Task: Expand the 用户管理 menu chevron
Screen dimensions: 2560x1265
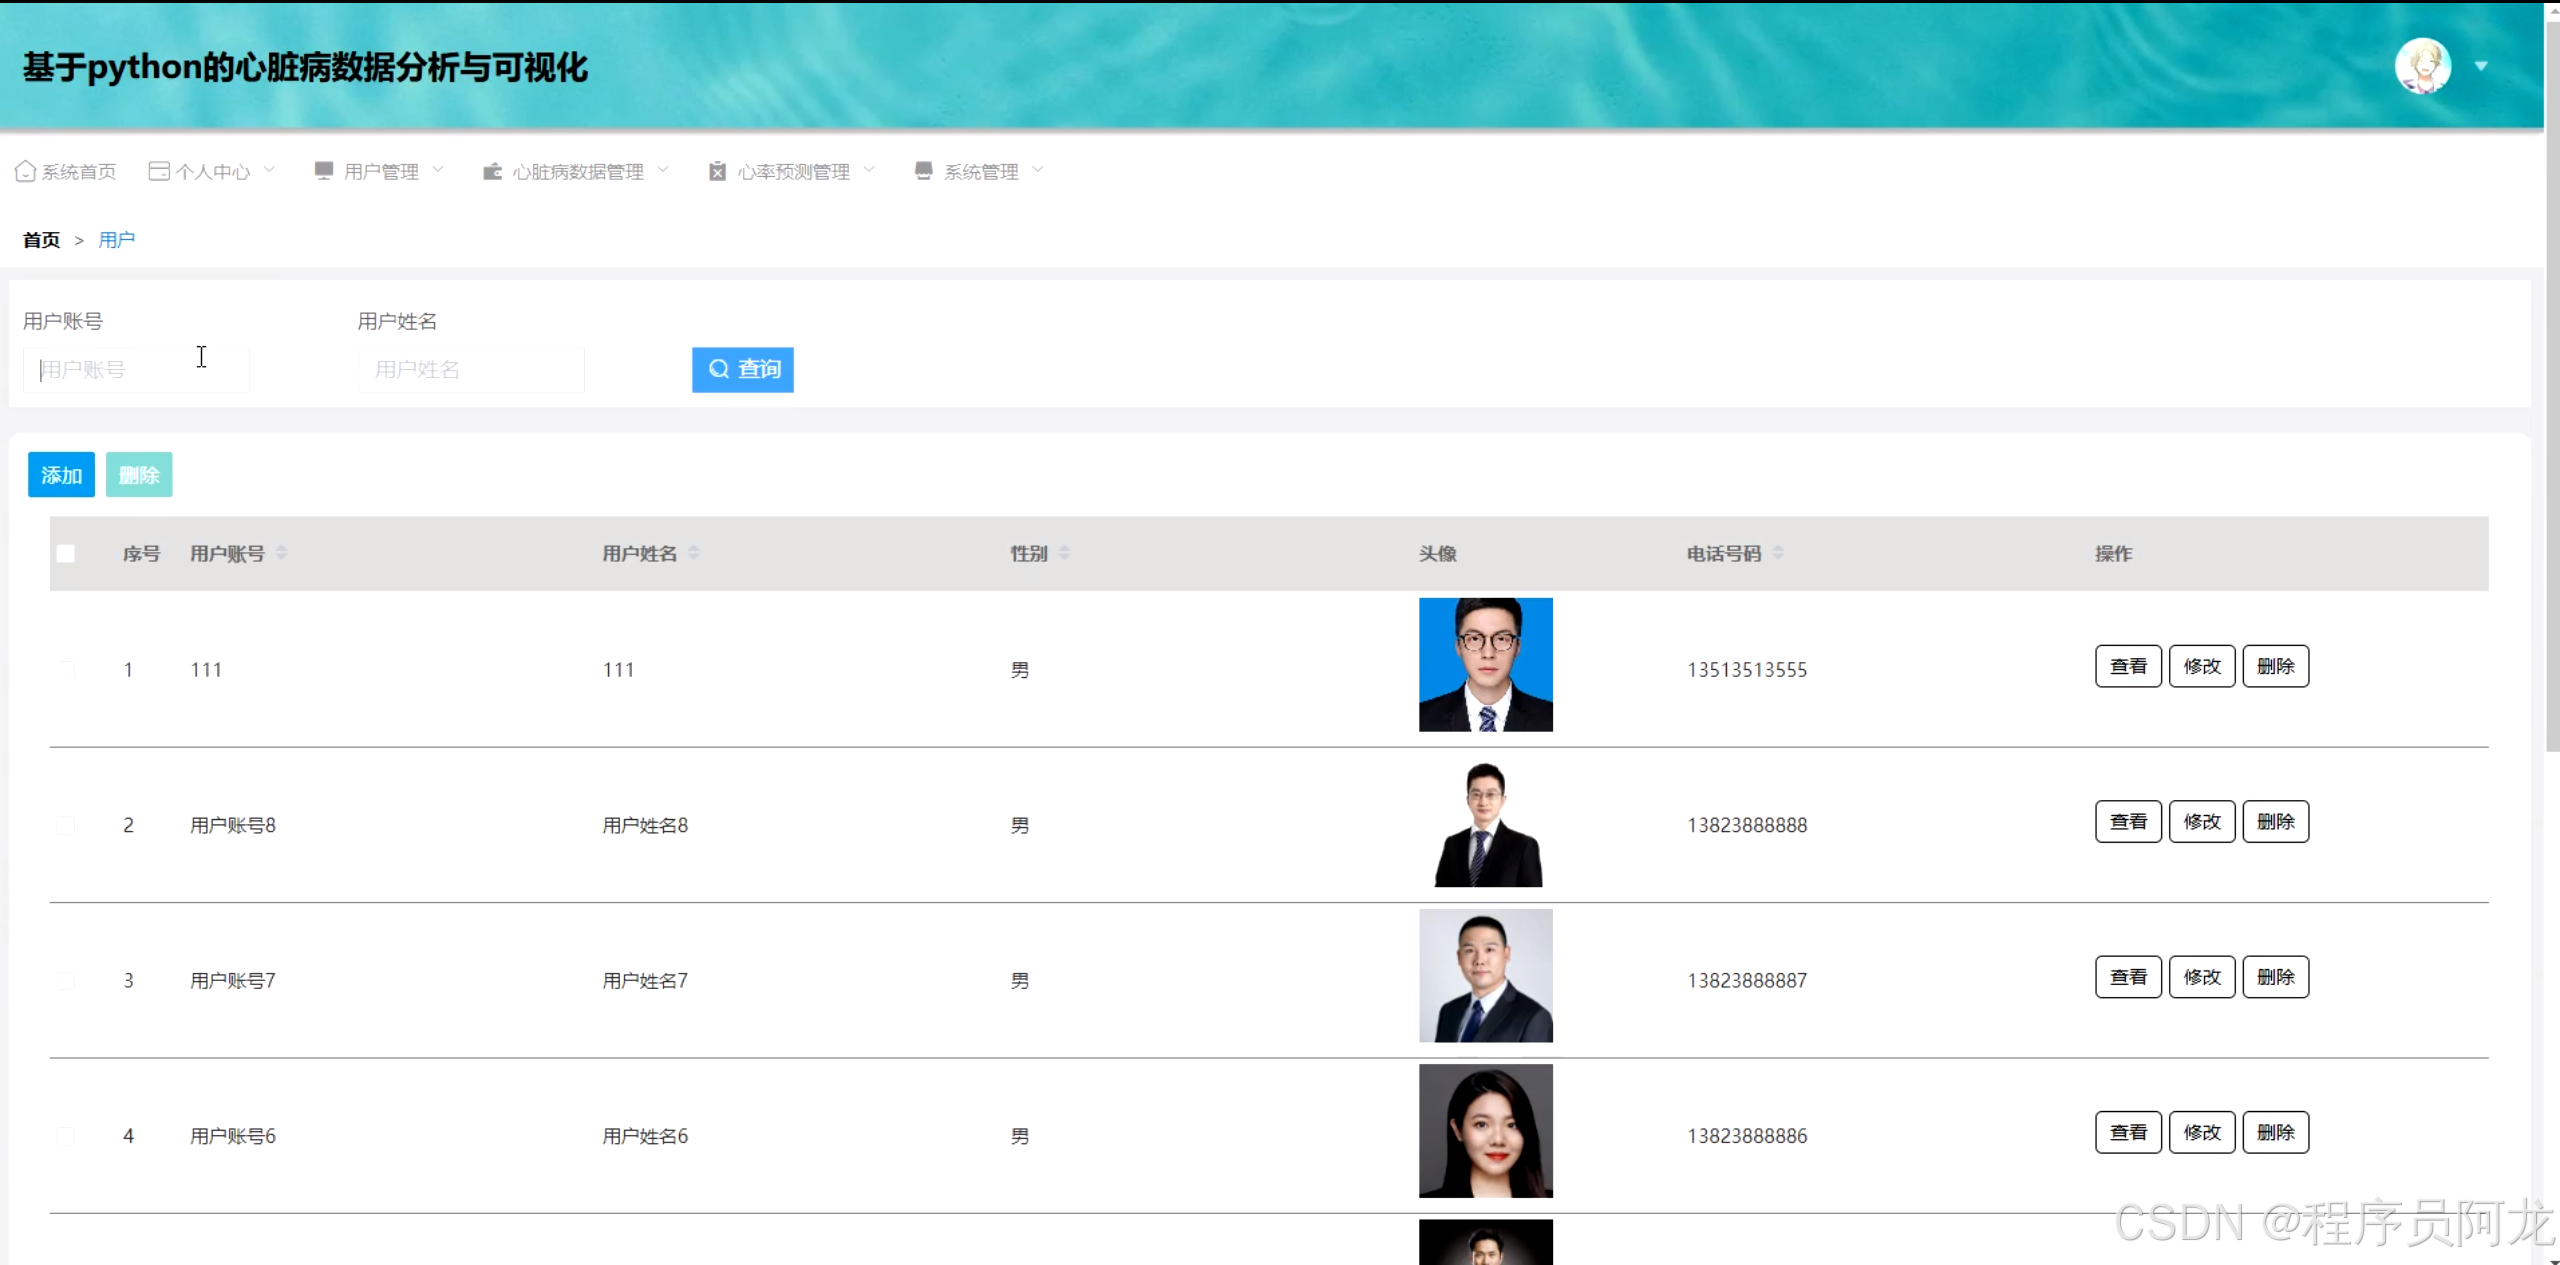Action: (x=438, y=170)
